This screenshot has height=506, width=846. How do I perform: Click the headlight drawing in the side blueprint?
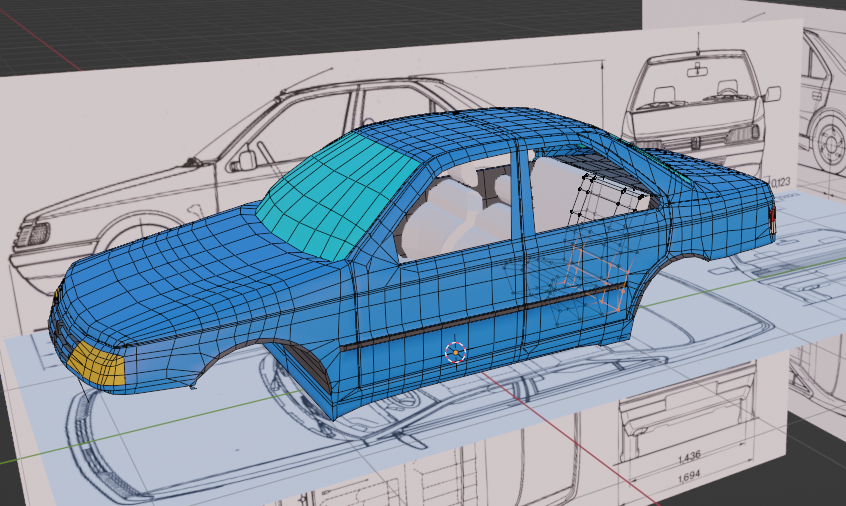coord(33,235)
